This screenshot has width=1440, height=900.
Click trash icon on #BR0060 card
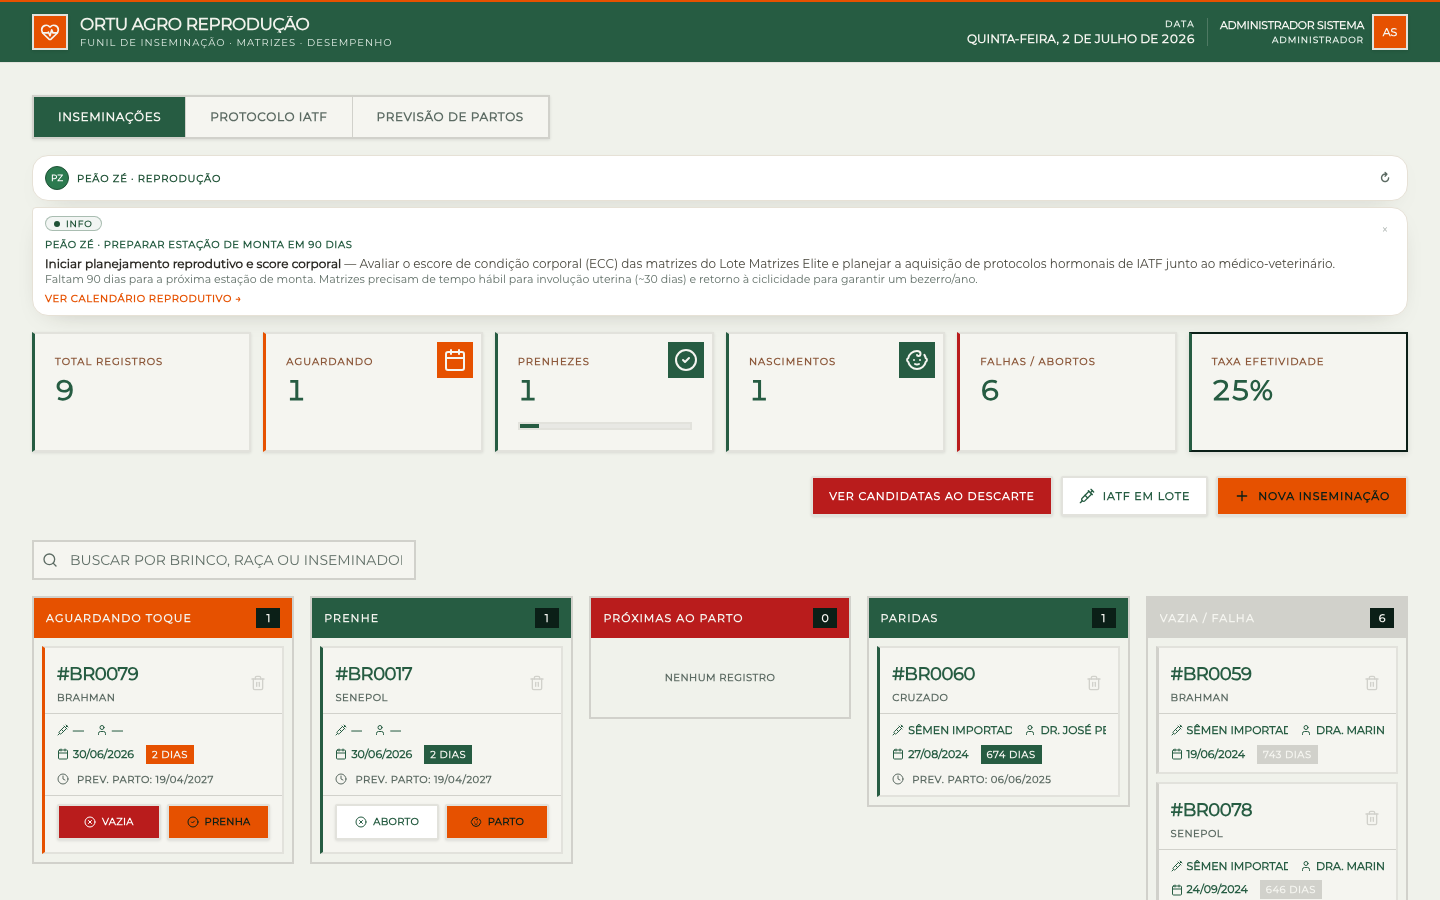coord(1094,683)
